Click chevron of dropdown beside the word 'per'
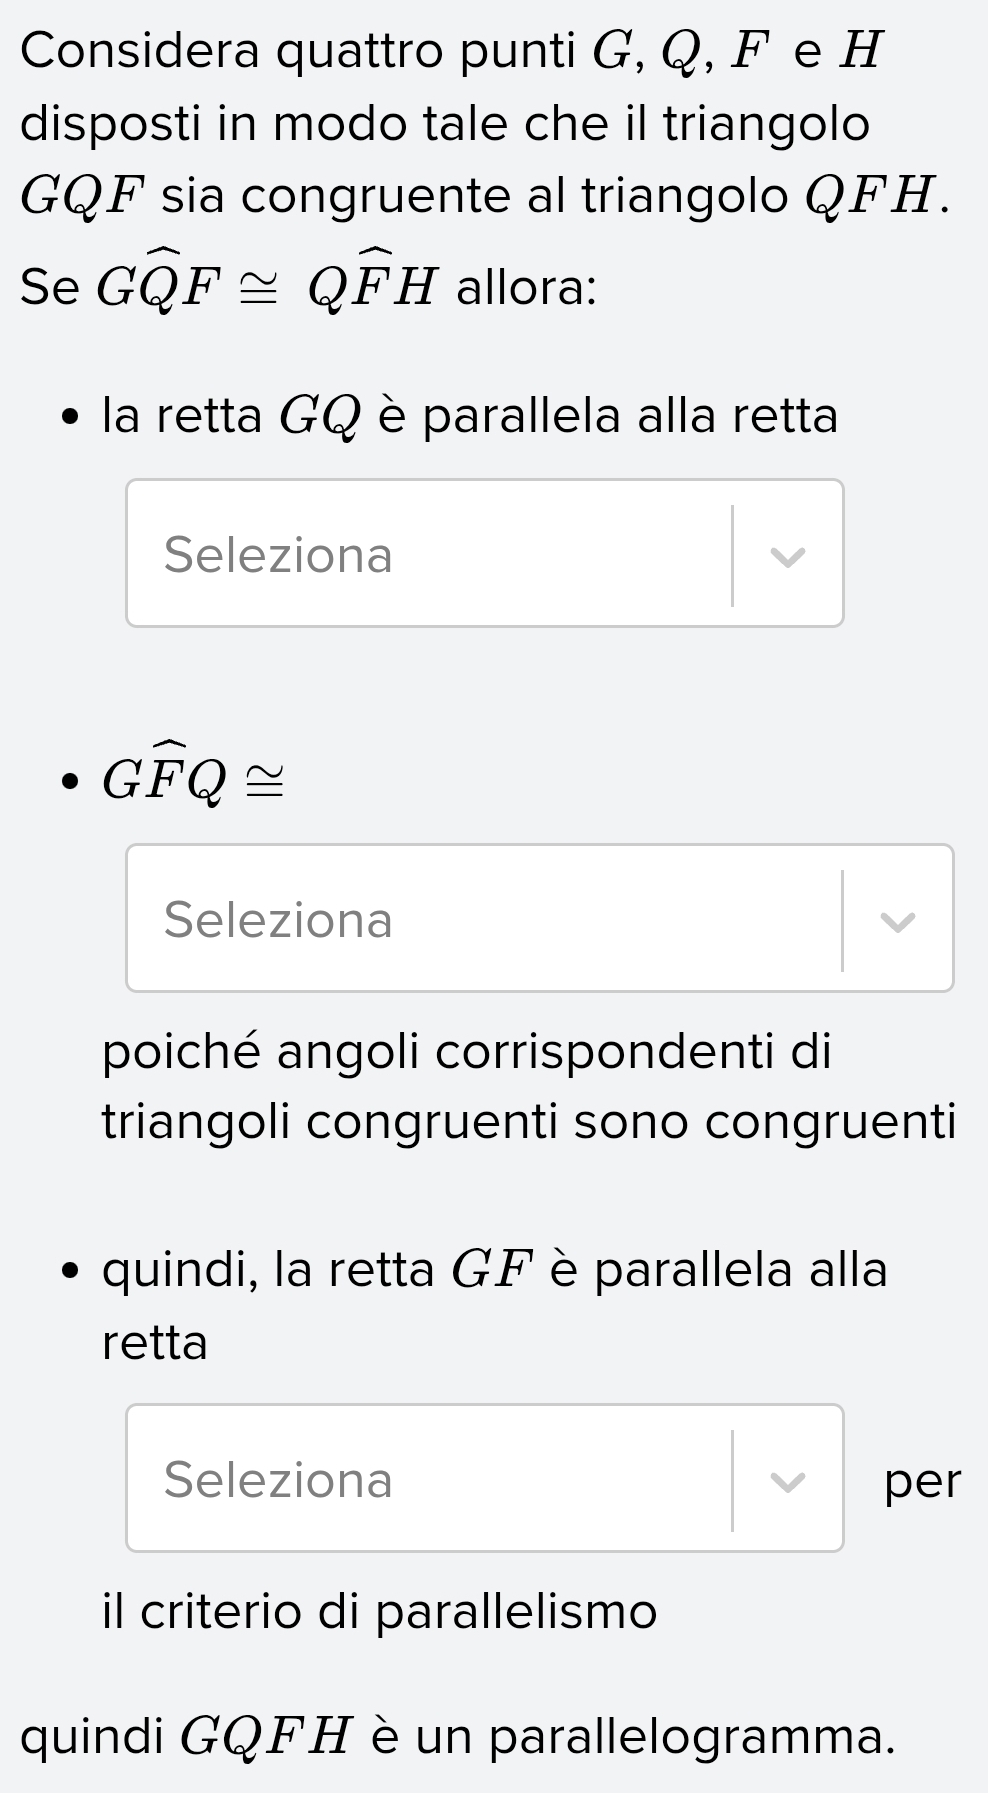This screenshot has width=988, height=1793. point(788,1481)
